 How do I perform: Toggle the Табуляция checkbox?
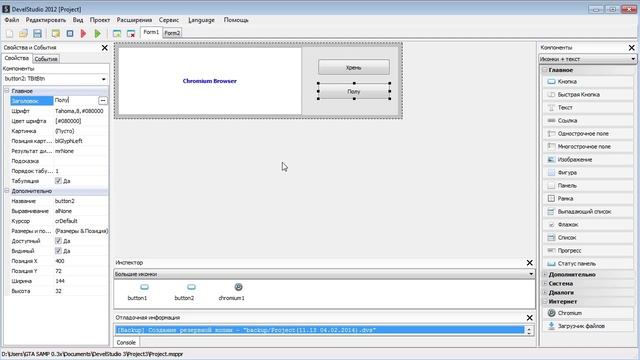point(58,181)
